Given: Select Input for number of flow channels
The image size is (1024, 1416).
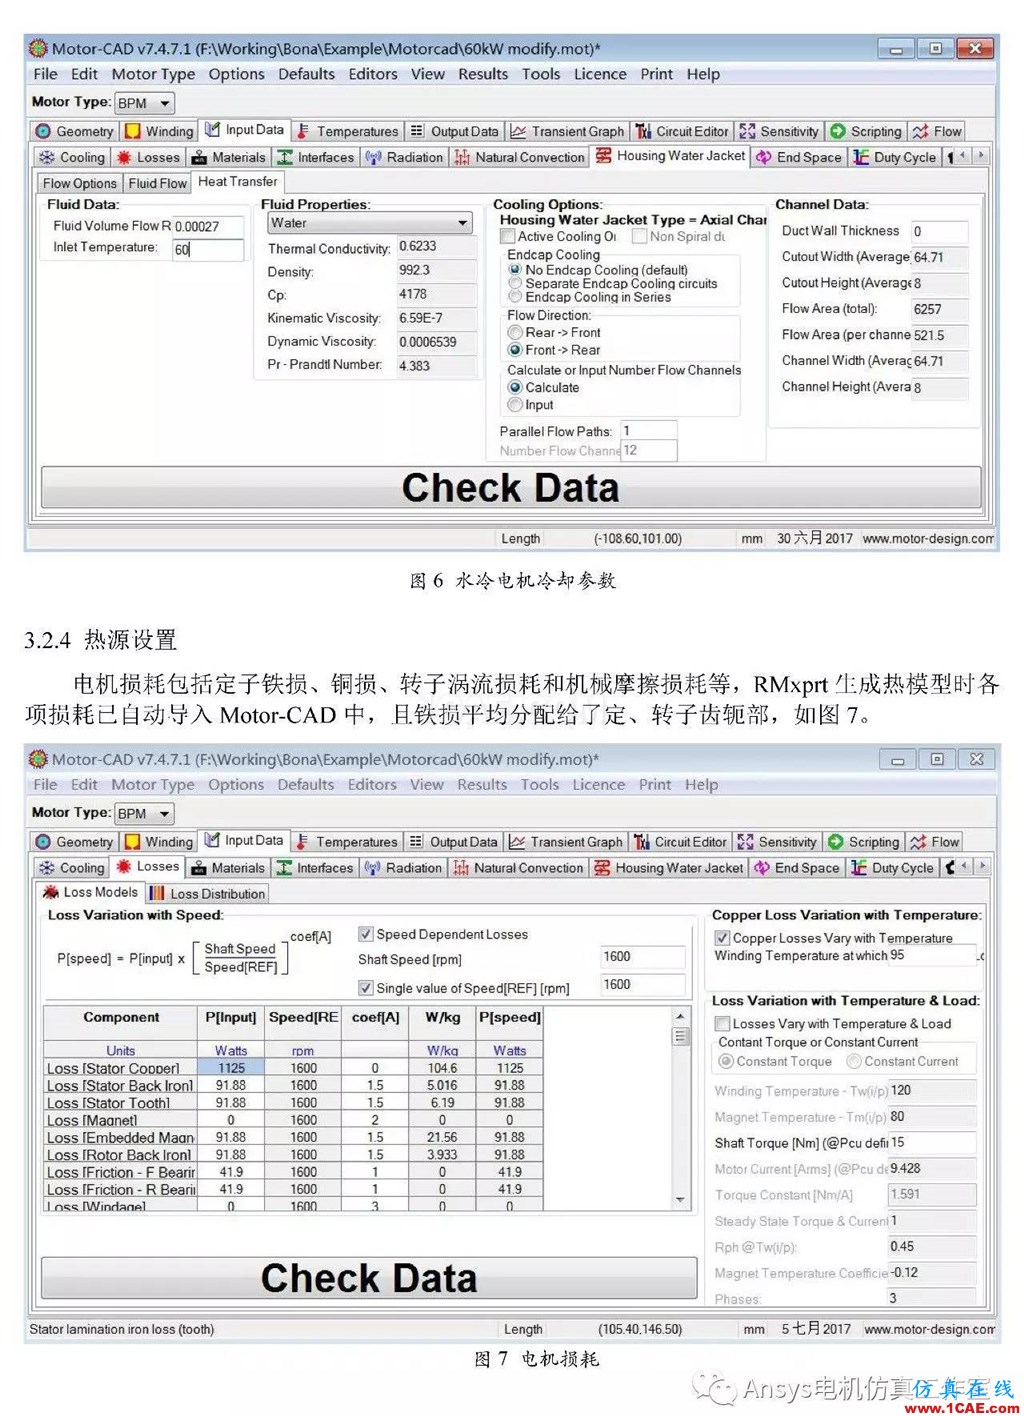Looking at the screenshot, I should tap(515, 405).
